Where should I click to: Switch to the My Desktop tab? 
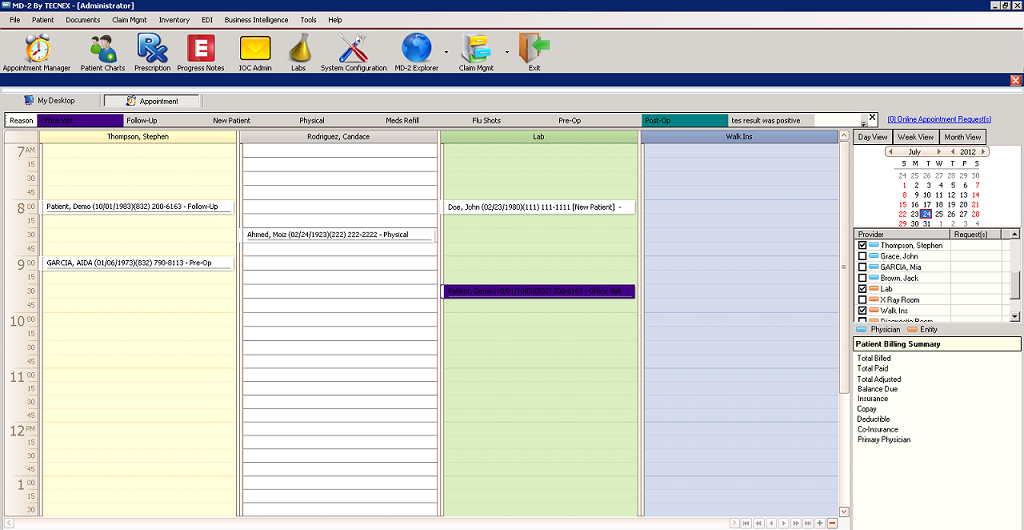pyautogui.click(x=50, y=101)
